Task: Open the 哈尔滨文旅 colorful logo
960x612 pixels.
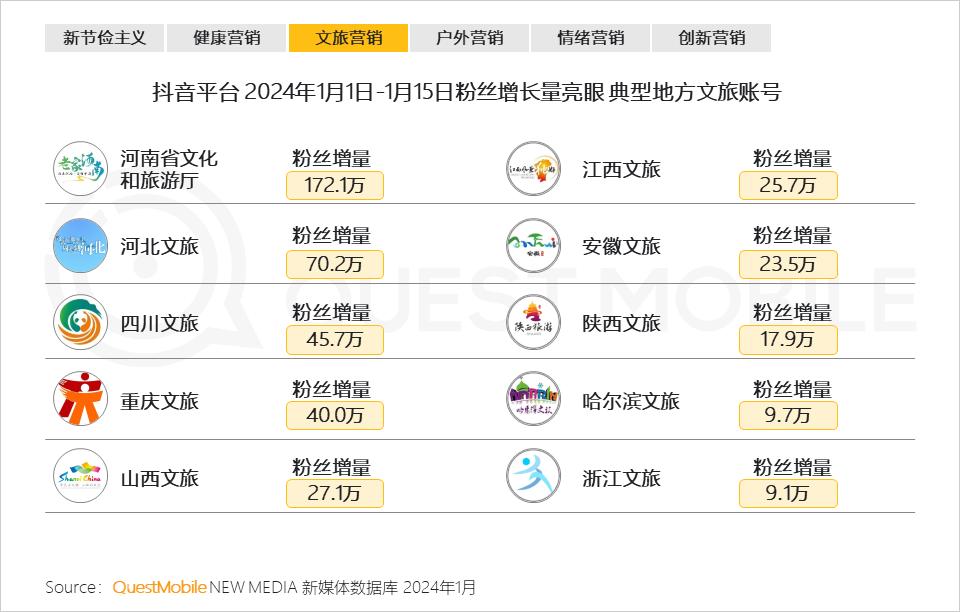Action: click(x=534, y=399)
